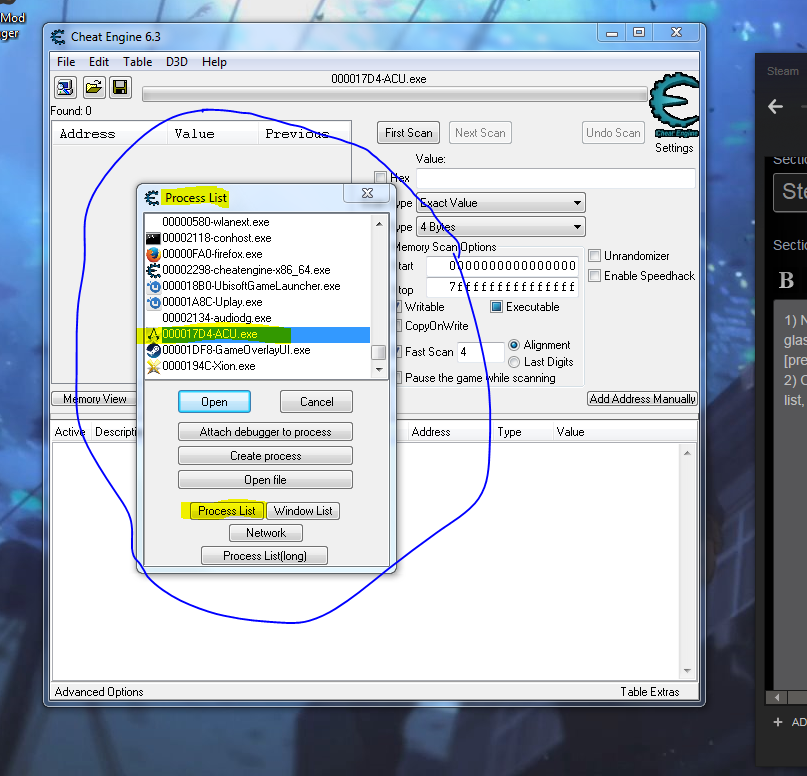Click the First Scan button
The height and width of the screenshot is (776, 807).
tap(408, 133)
